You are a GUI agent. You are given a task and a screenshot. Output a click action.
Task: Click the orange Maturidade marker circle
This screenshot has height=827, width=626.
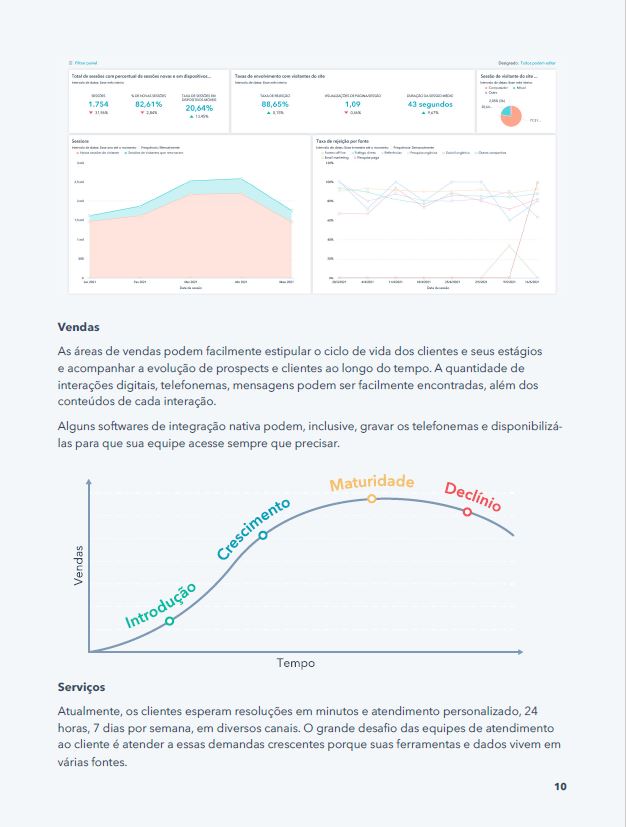(x=372, y=498)
